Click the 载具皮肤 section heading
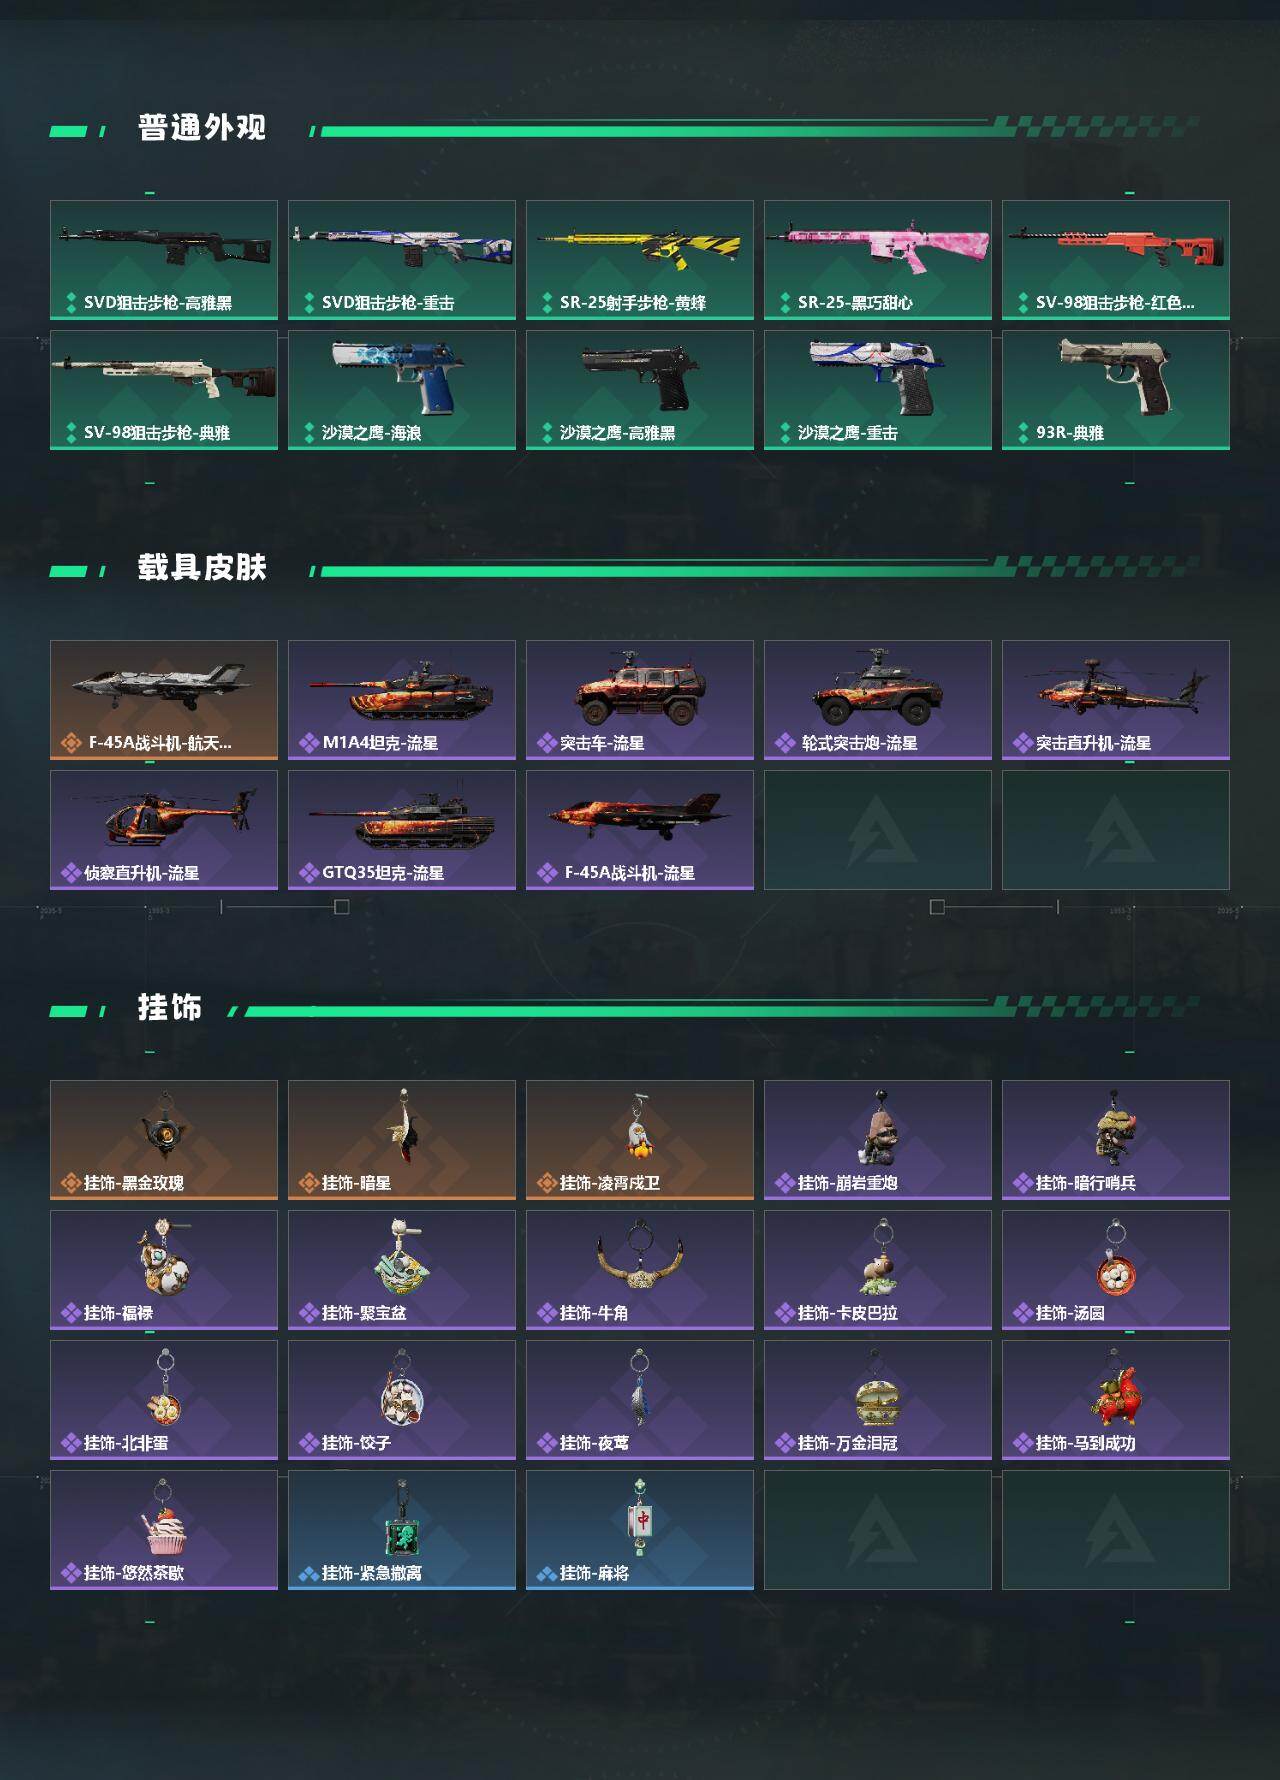 coord(202,568)
